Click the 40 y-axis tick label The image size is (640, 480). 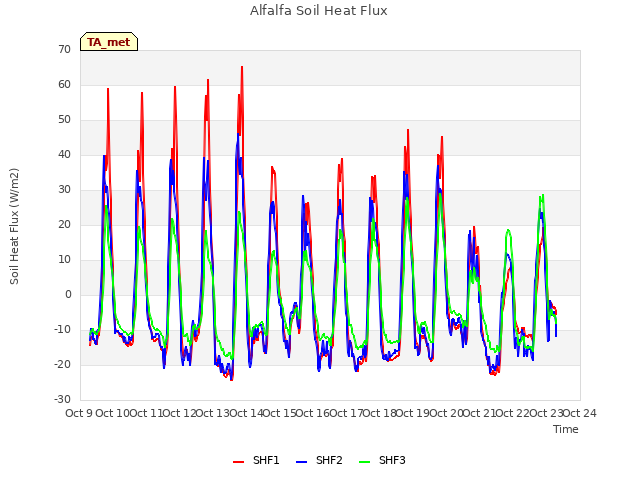click(x=64, y=155)
